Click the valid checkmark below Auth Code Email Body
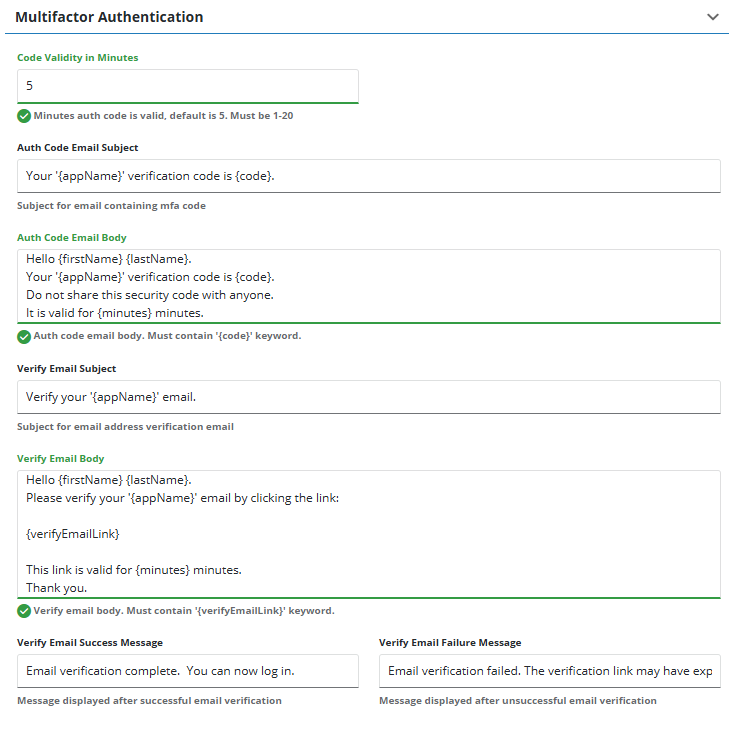 click(24, 336)
